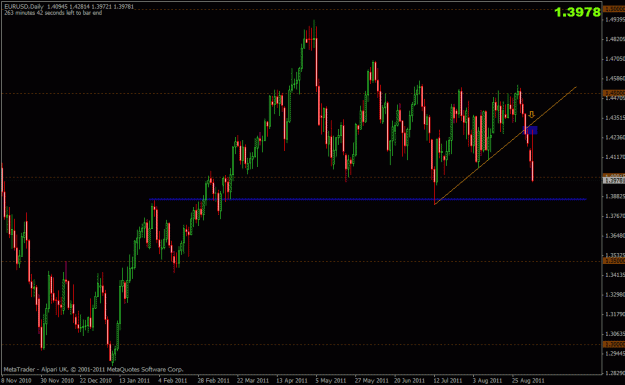Click the 1.3882 price scale label

click(615, 196)
